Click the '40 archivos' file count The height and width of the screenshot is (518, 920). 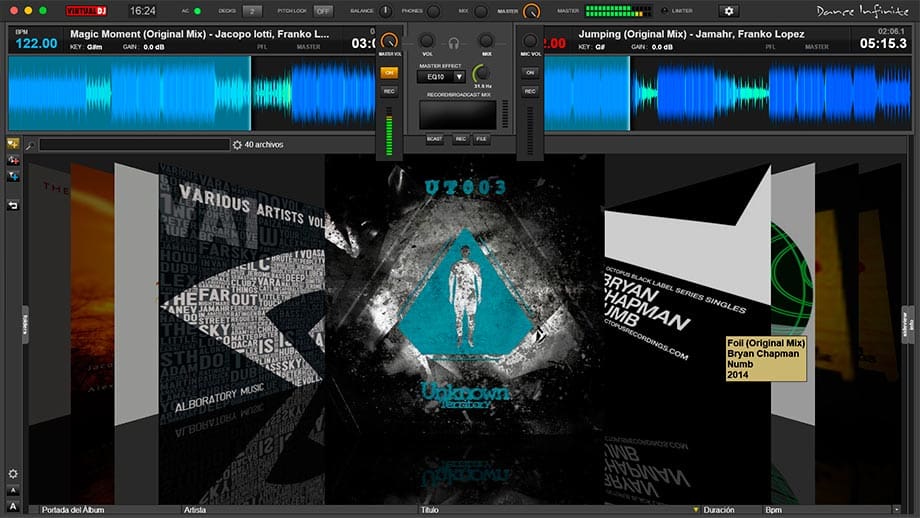point(263,144)
